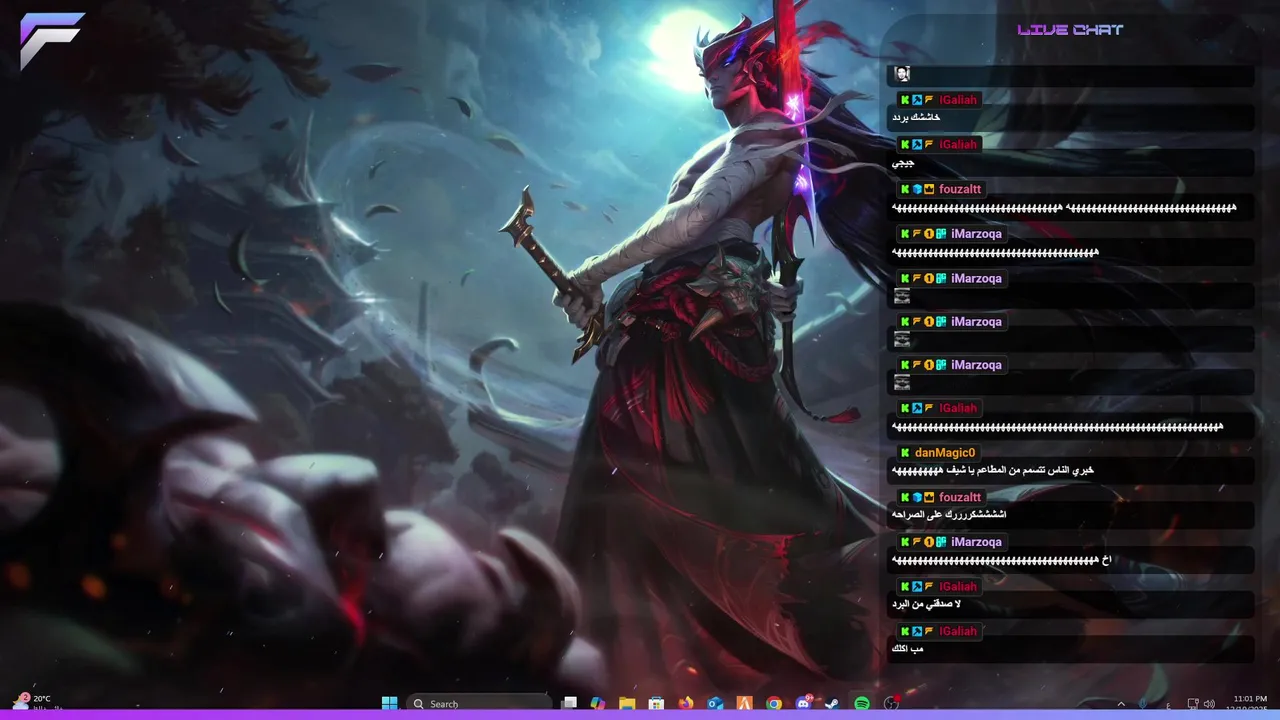Open the 20°C weather widget

(35, 703)
